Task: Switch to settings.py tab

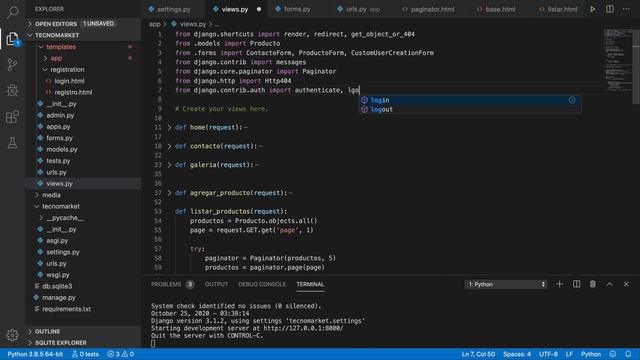Action: click(174, 9)
